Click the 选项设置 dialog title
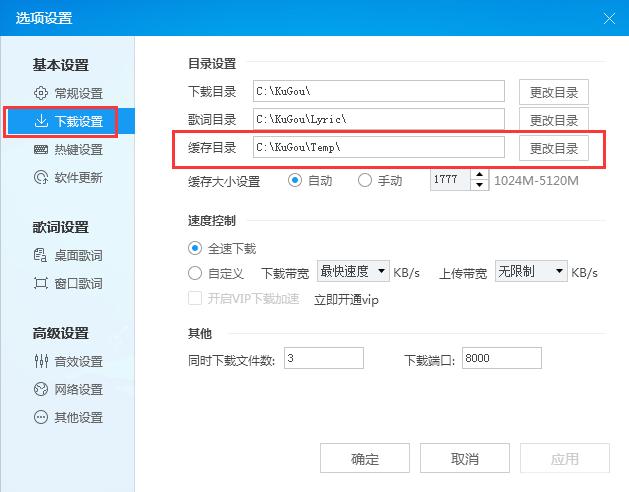 [44, 18]
